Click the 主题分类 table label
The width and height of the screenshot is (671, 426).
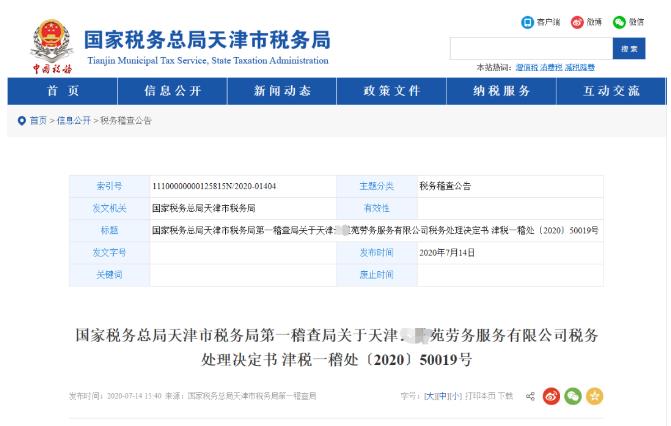pos(376,186)
